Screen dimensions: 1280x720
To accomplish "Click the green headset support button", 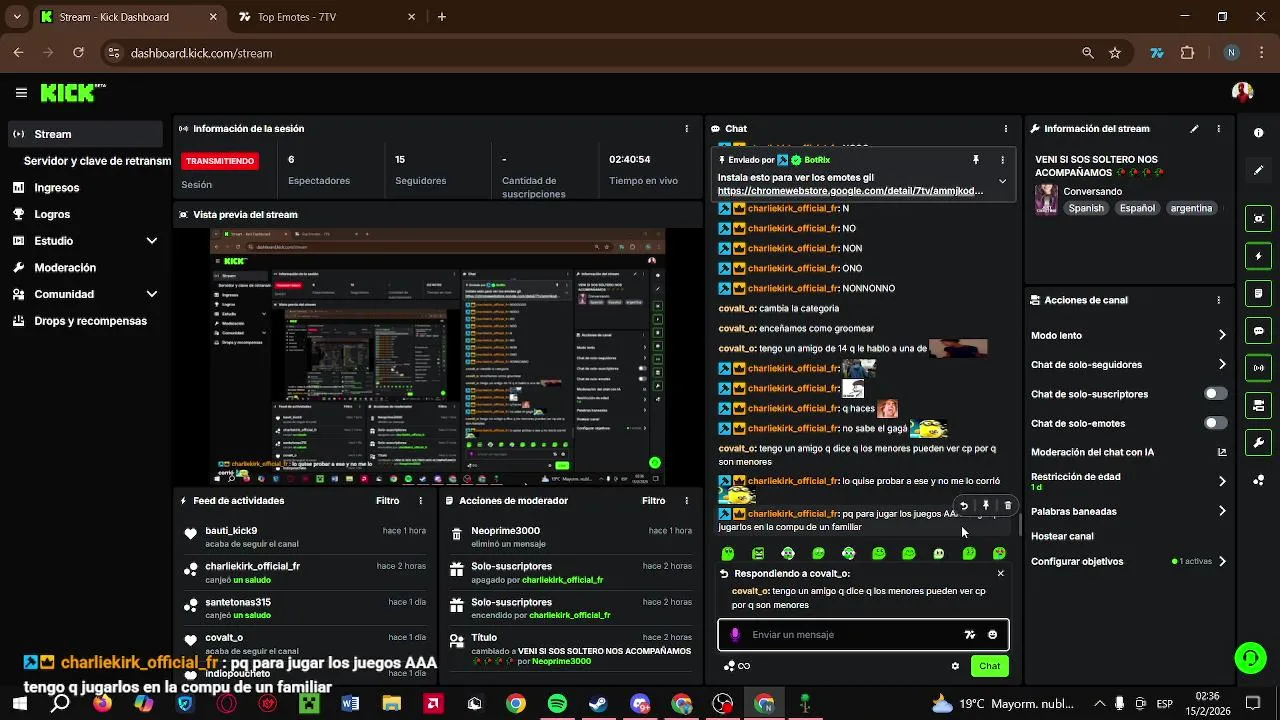I will [x=1250, y=657].
